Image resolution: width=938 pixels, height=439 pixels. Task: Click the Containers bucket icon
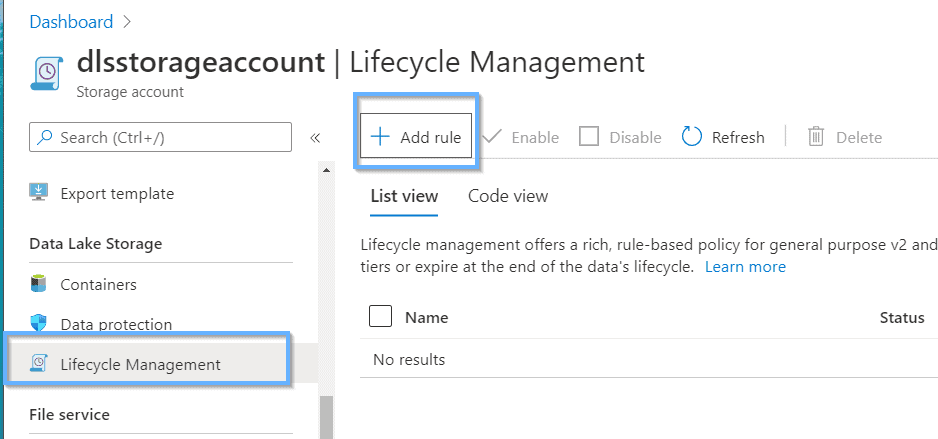(x=38, y=283)
